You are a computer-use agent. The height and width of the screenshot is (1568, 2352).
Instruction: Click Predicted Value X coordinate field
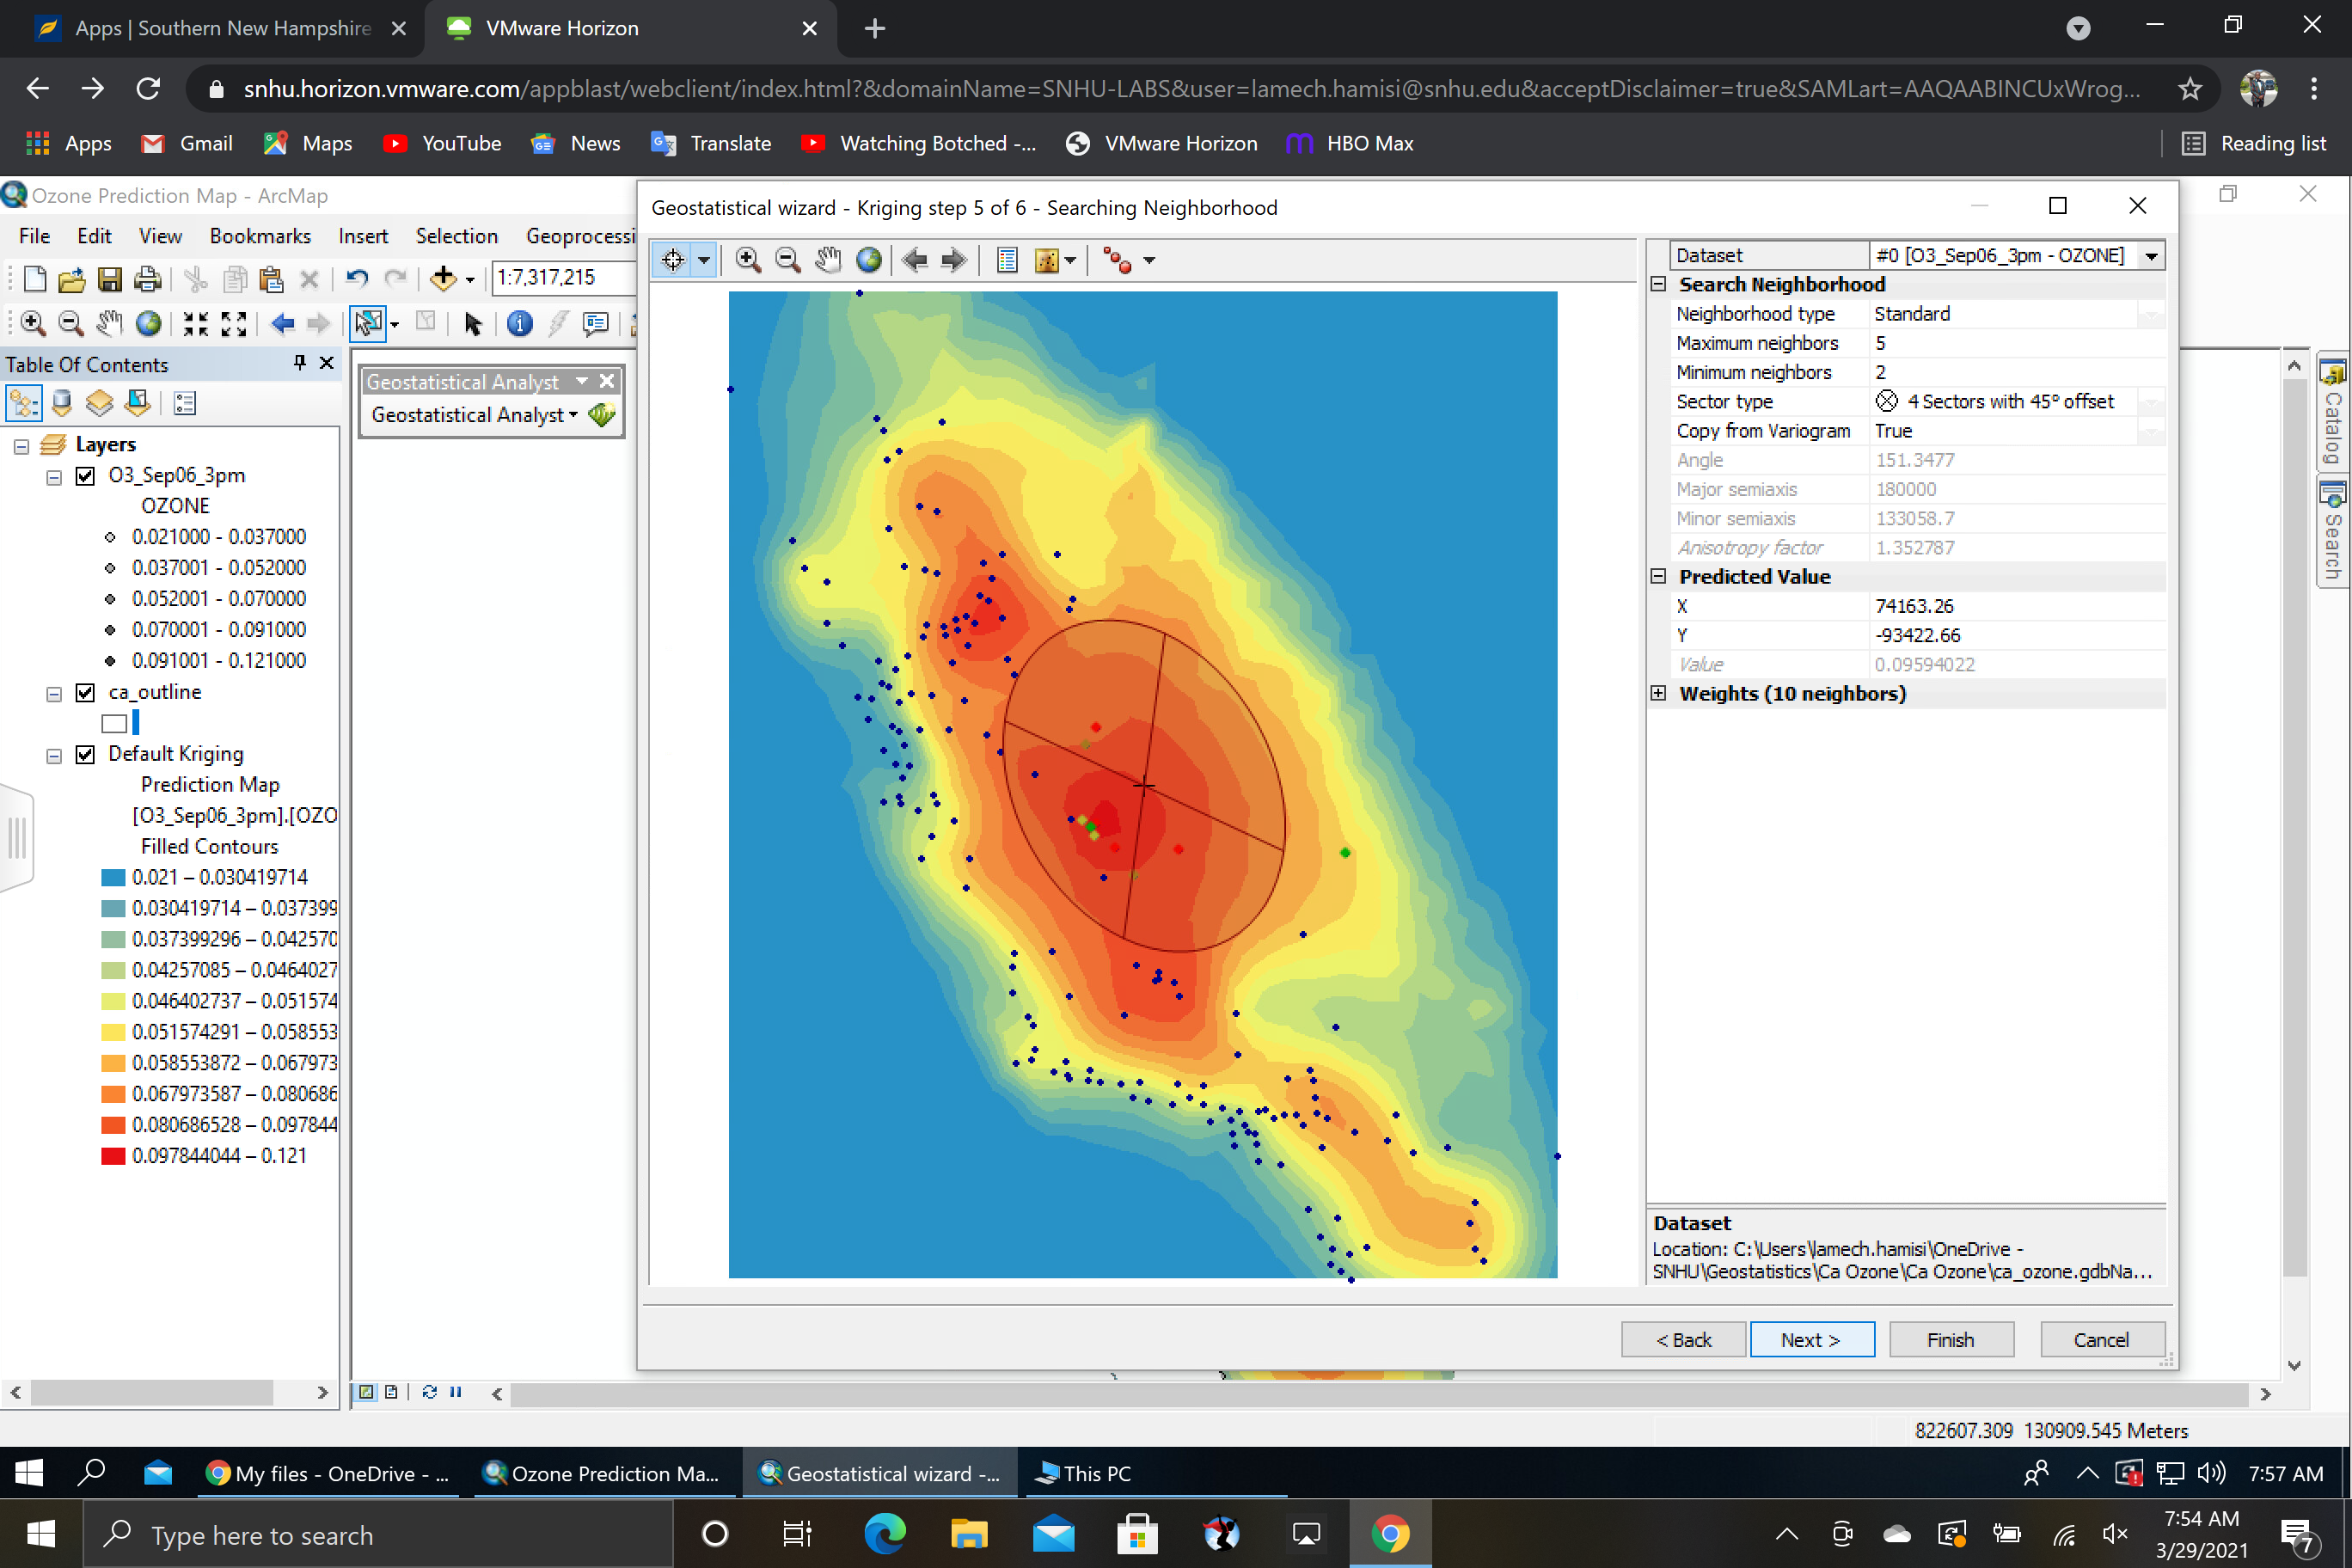click(x=2017, y=606)
